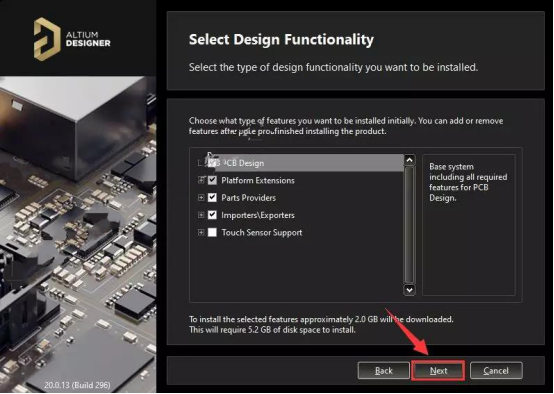Click the 'Select Design Functionality' heading
The height and width of the screenshot is (394, 554).
(281, 40)
